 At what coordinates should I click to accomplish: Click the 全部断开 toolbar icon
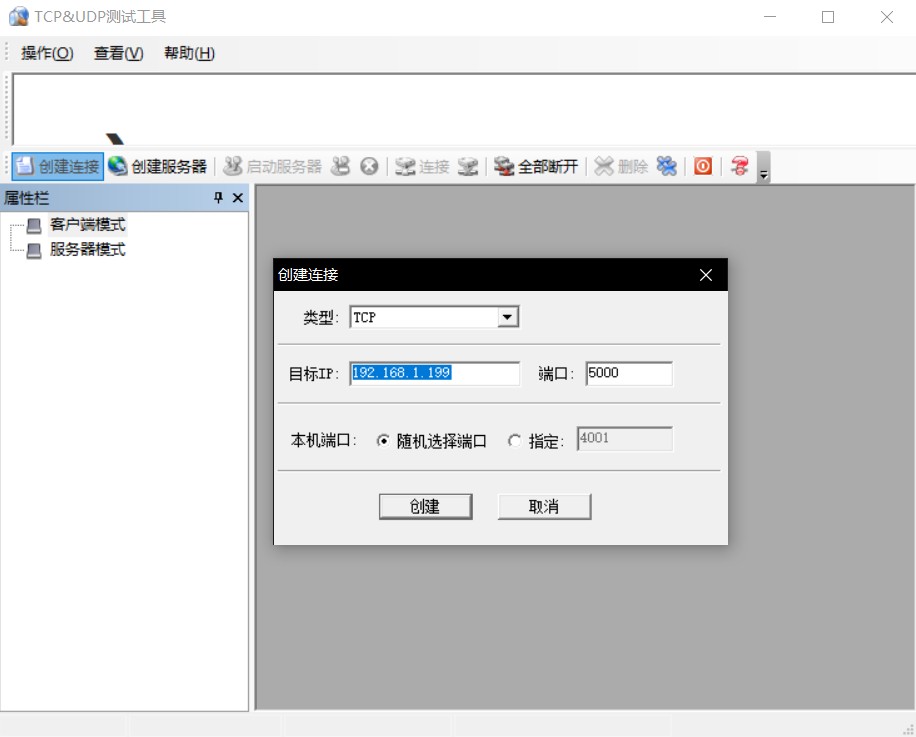[504, 166]
